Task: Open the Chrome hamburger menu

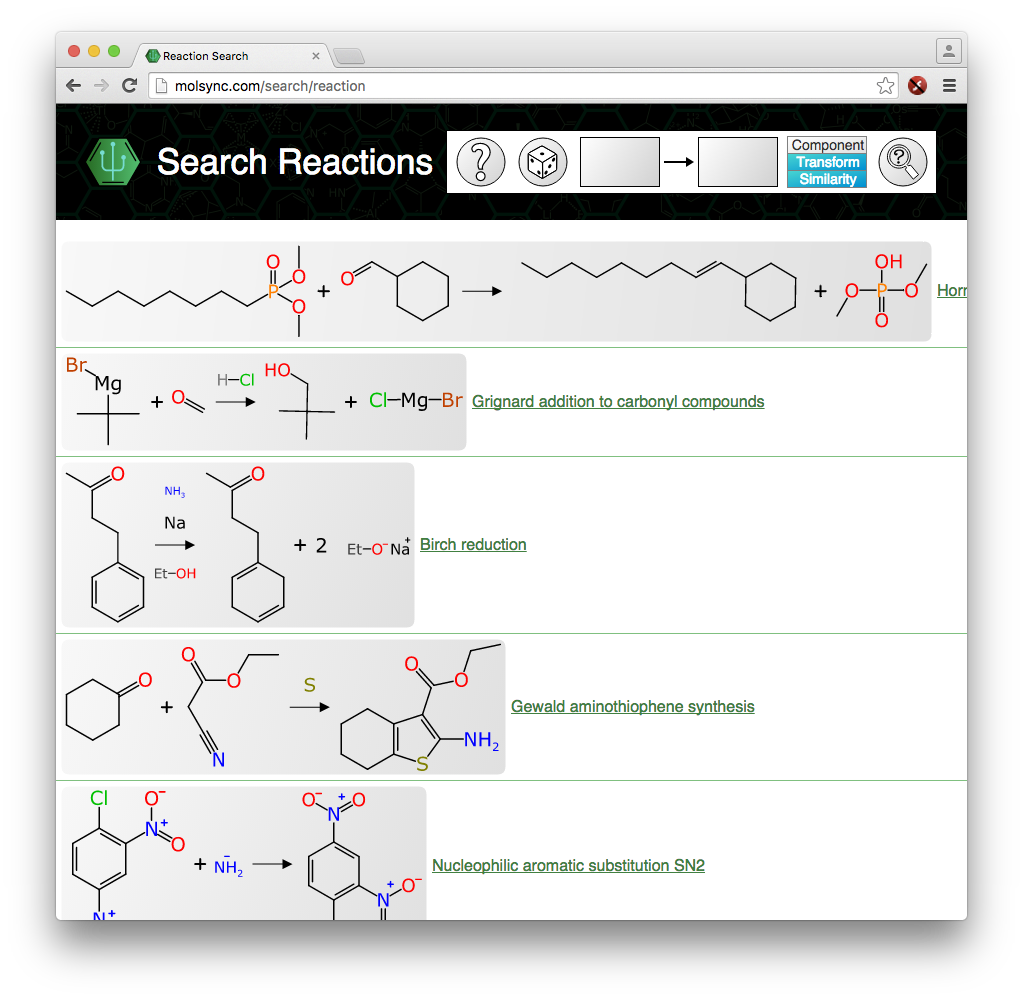Action: (948, 85)
